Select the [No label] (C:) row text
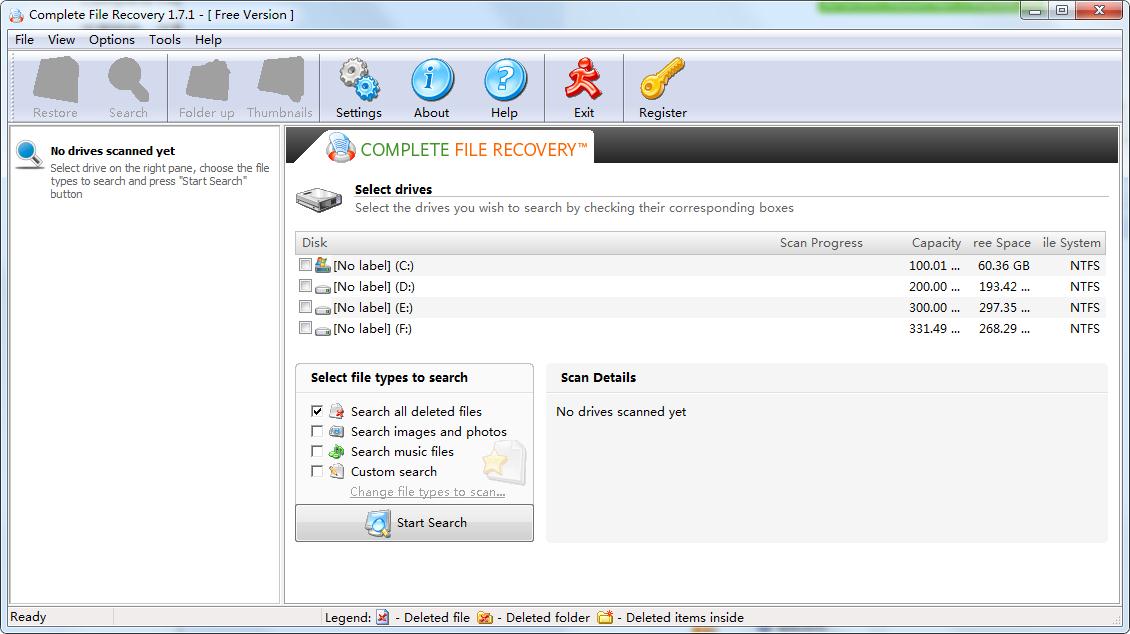 tap(373, 266)
